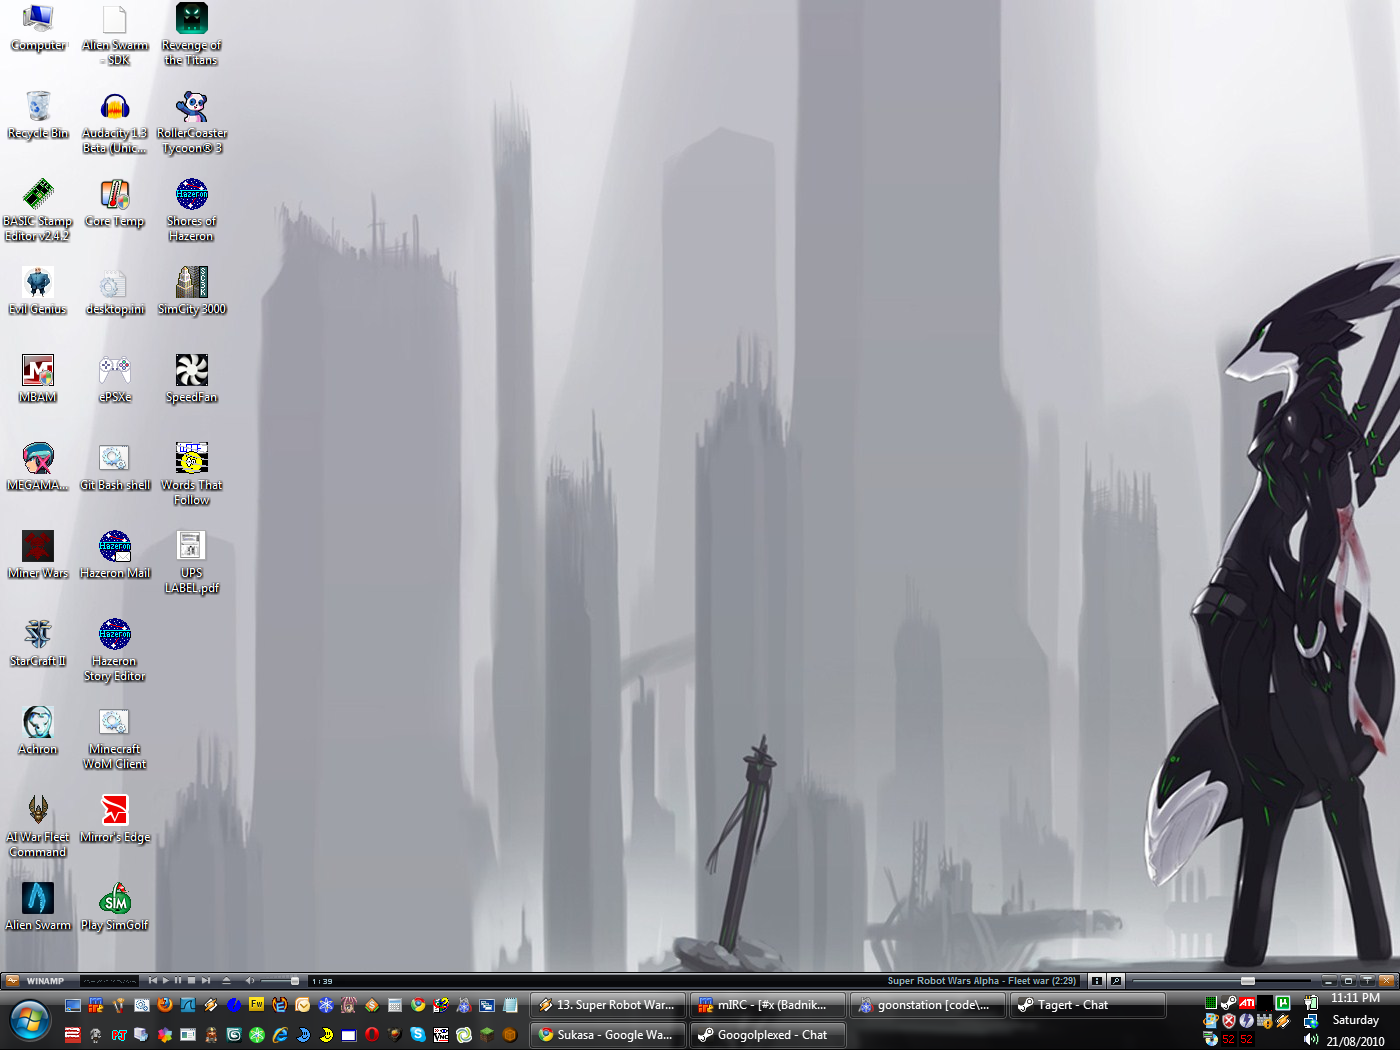Click Show Desktop in quick launch

pos(73,1005)
